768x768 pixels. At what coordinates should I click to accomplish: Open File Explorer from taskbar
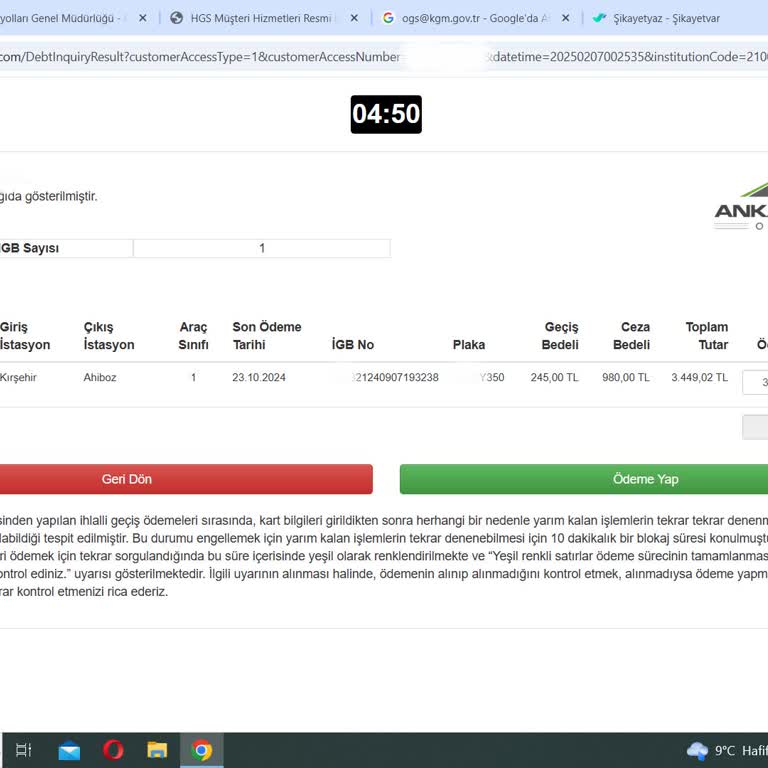(x=157, y=750)
